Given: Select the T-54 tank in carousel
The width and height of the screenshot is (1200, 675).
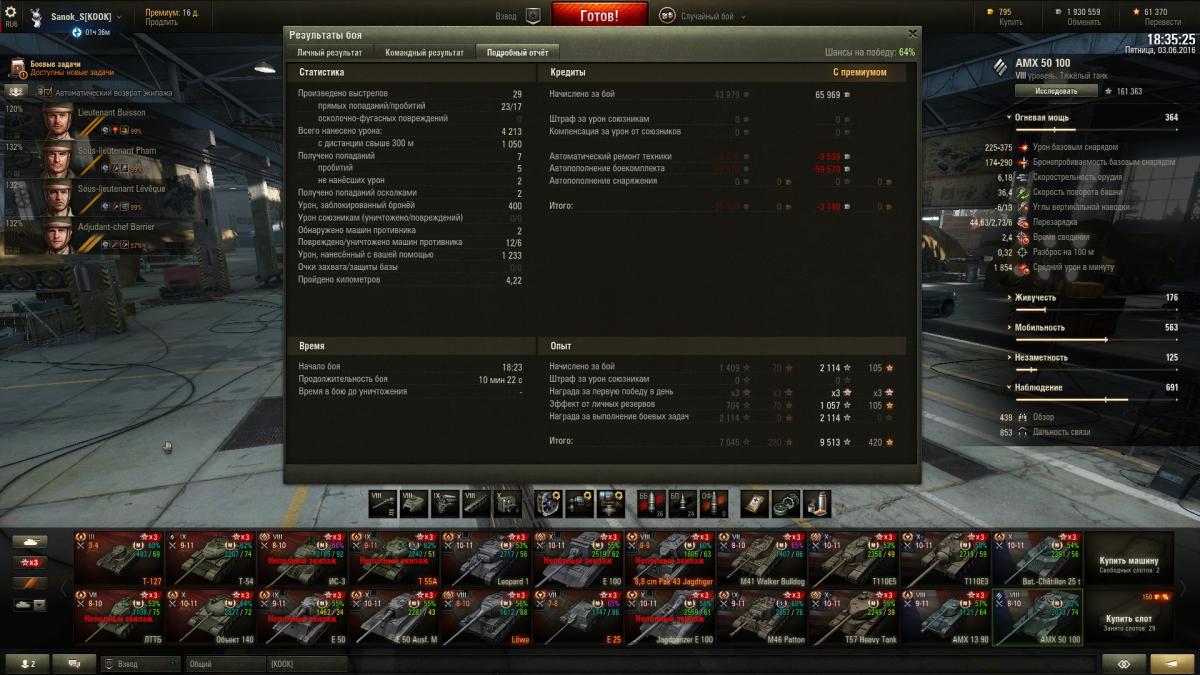Looking at the screenshot, I should click(210, 559).
